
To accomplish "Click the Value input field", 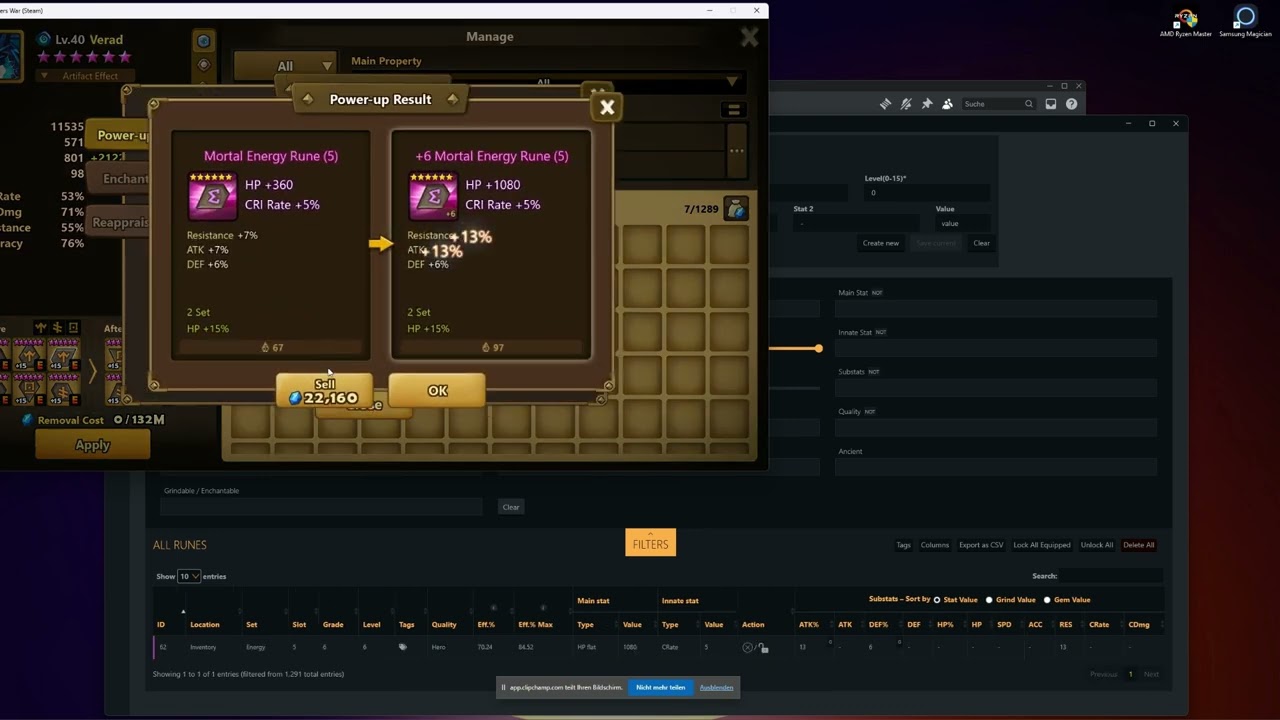I will 963,223.
